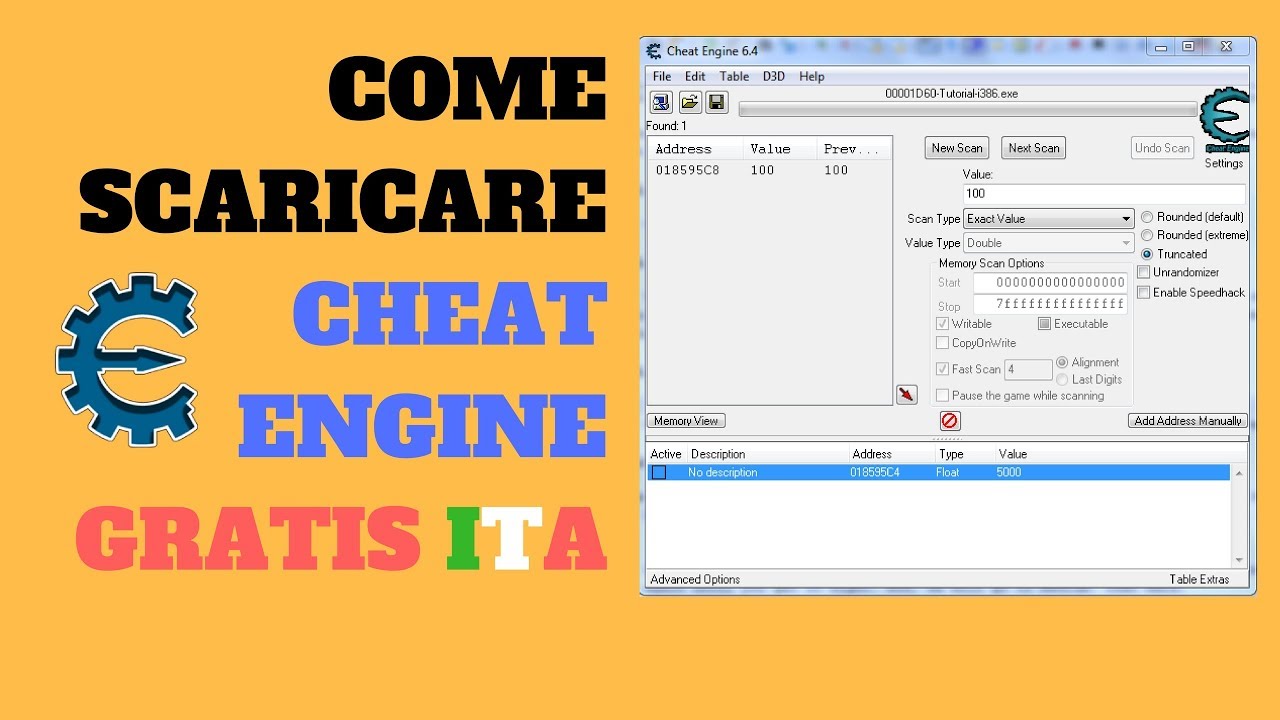
Task: Toggle the Executable checkbox
Action: [x=1044, y=324]
